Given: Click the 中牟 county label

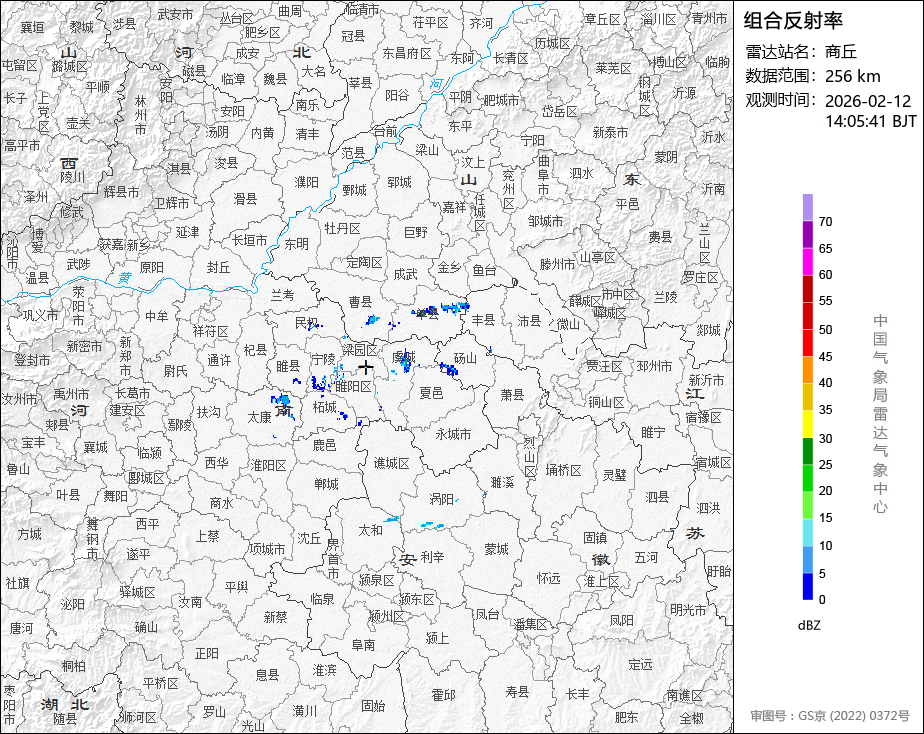Looking at the screenshot, I should coord(157,316).
